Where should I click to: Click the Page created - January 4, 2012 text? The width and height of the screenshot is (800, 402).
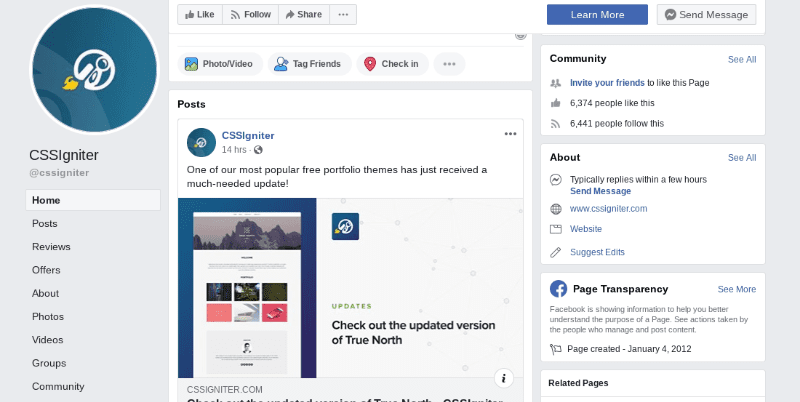[x=629, y=349]
